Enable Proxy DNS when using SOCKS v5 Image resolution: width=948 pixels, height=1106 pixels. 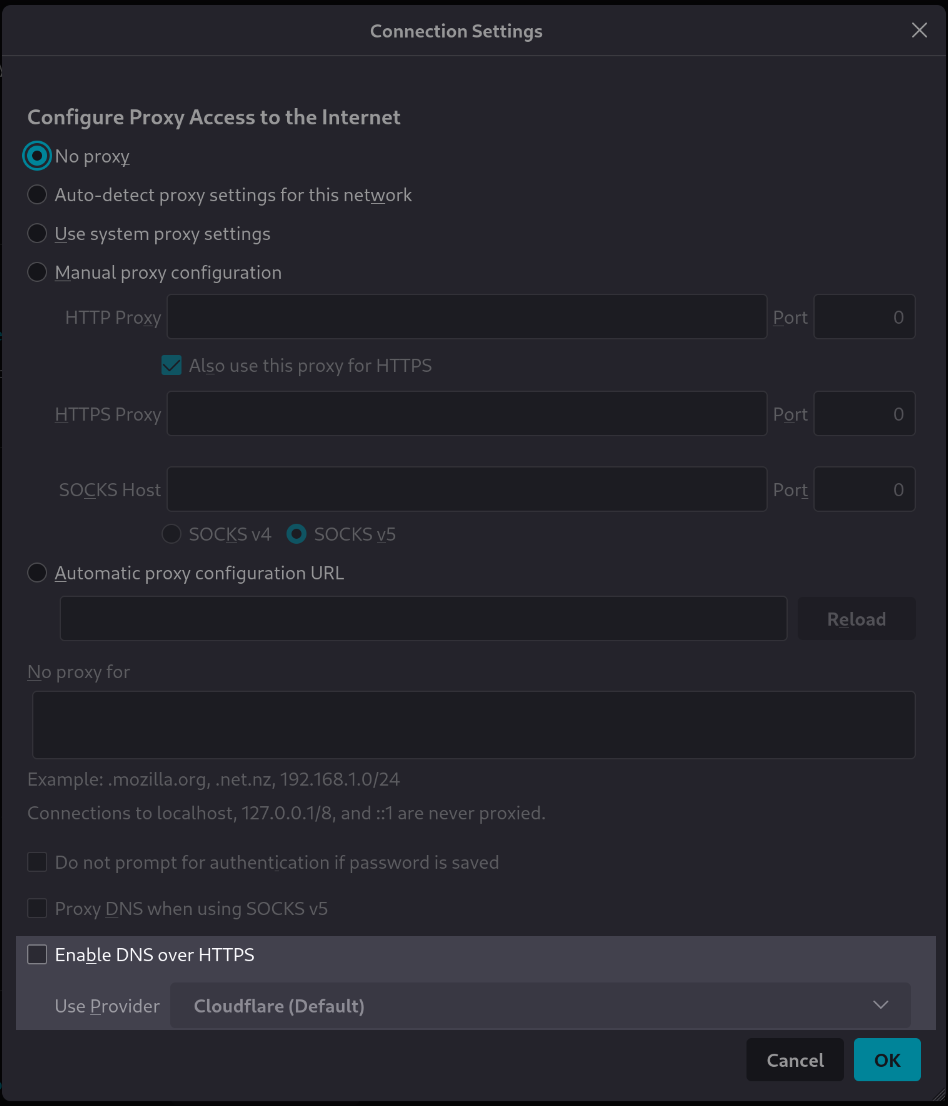click(37, 908)
